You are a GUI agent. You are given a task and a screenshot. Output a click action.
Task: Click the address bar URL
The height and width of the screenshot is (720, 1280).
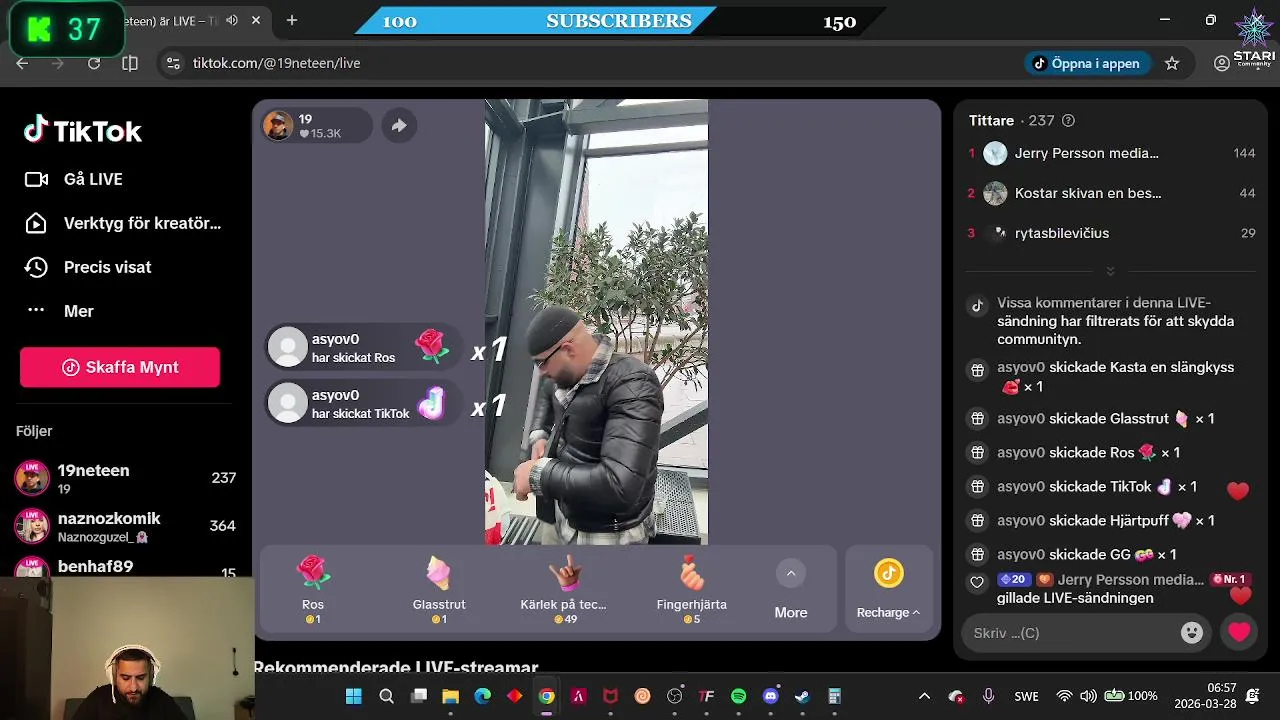[x=277, y=63]
